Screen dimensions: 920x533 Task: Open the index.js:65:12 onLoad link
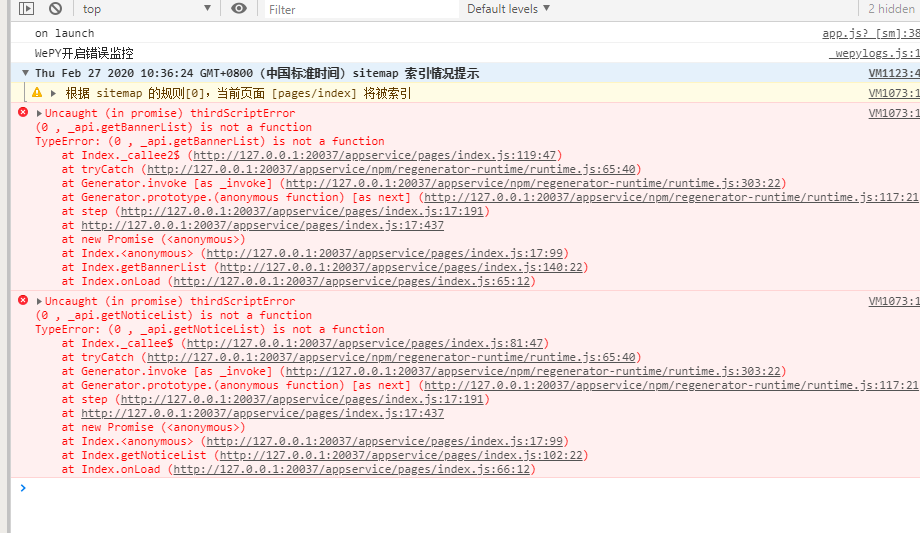(351, 282)
